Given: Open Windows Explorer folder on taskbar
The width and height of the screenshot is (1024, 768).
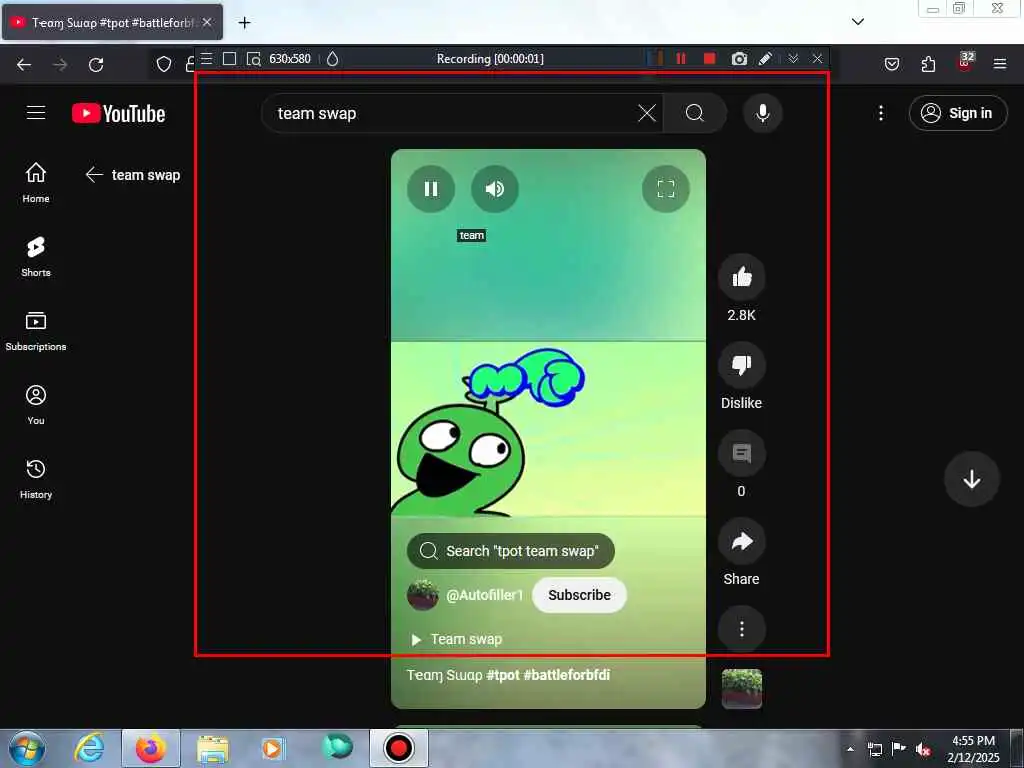Looking at the screenshot, I should [212, 748].
